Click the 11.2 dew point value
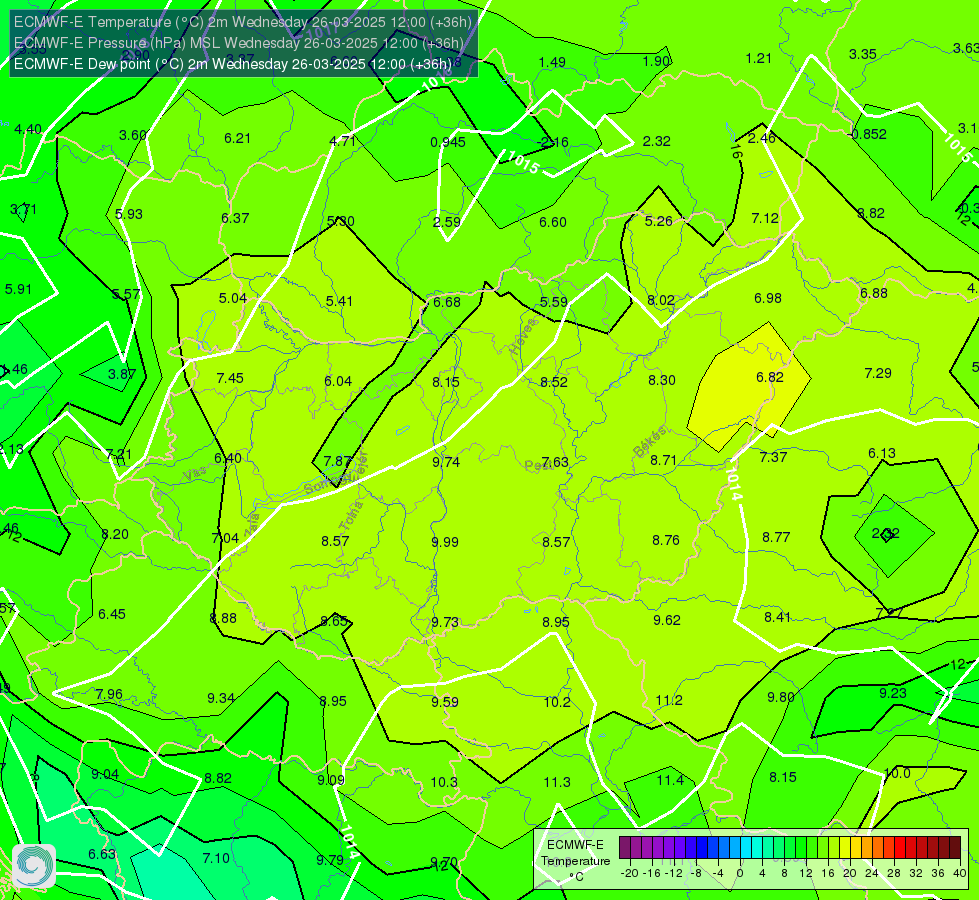The width and height of the screenshot is (979, 900). click(x=669, y=700)
